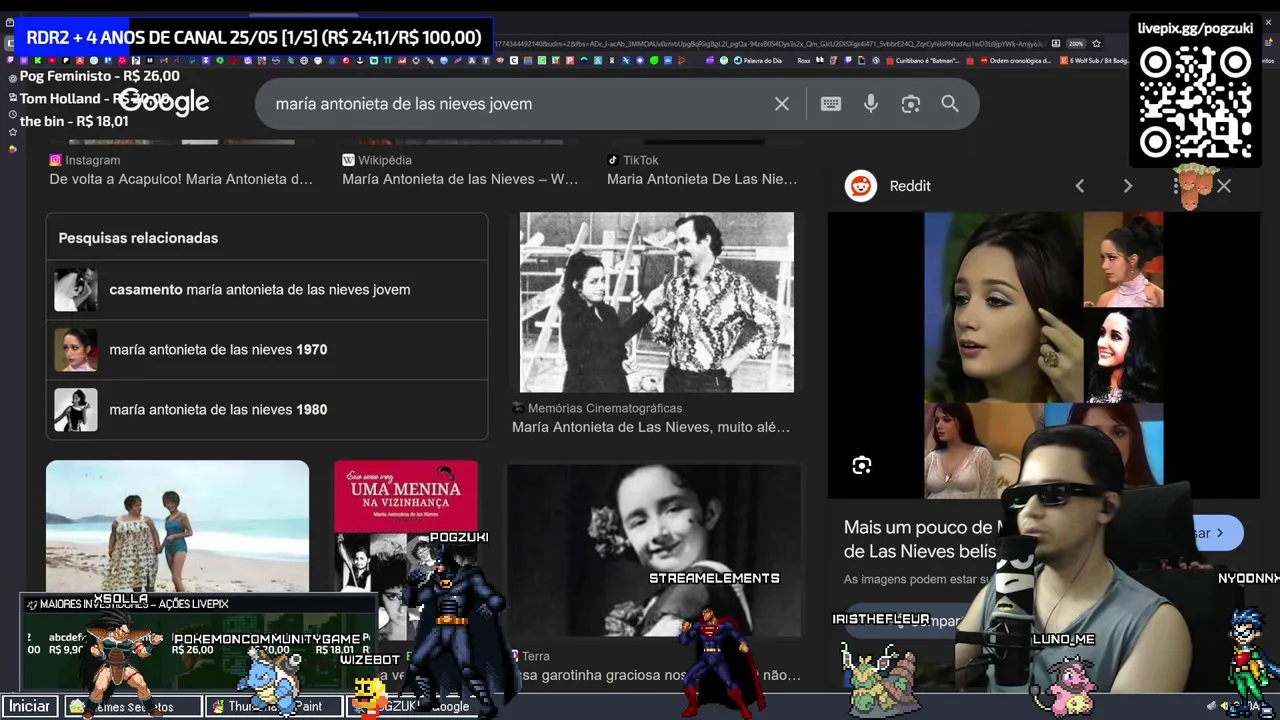
Task: Bookmark this page with the star icon
Action: pyautogui.click(x=1096, y=44)
